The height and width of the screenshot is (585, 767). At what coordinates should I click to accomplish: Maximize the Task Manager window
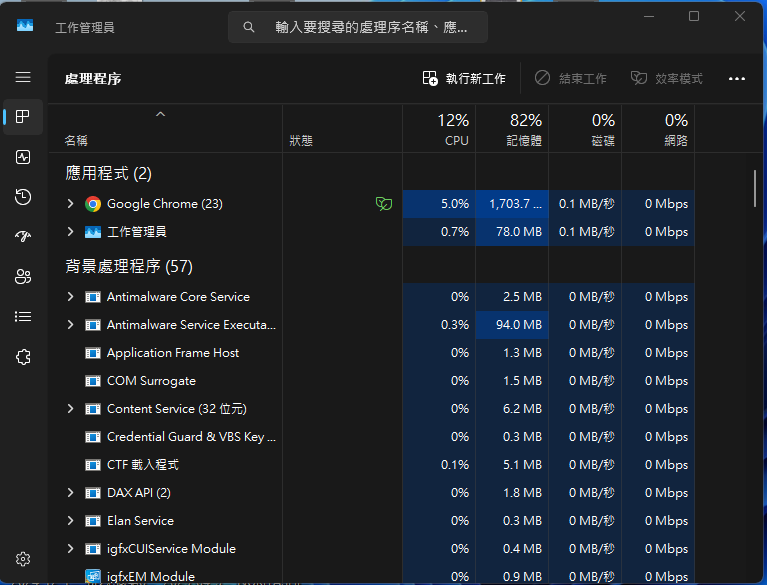click(x=694, y=16)
